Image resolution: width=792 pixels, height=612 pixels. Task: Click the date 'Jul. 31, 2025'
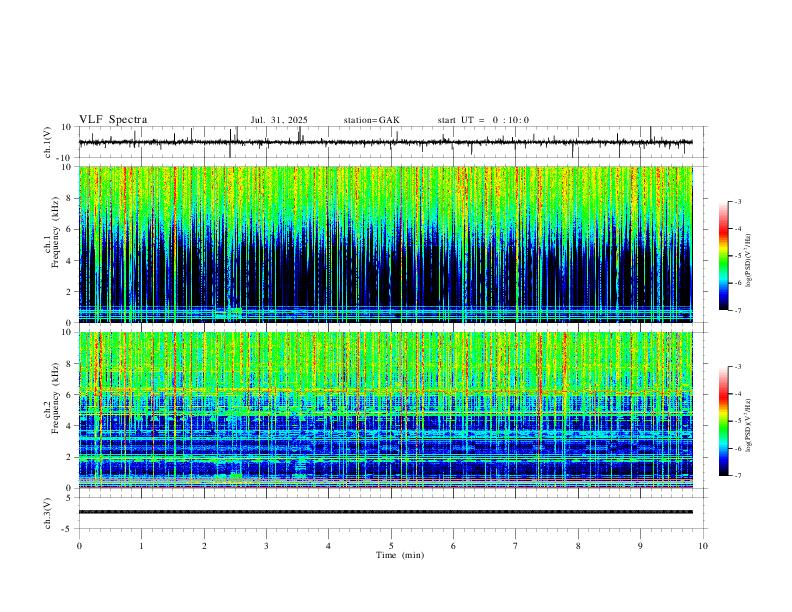[x=279, y=120]
